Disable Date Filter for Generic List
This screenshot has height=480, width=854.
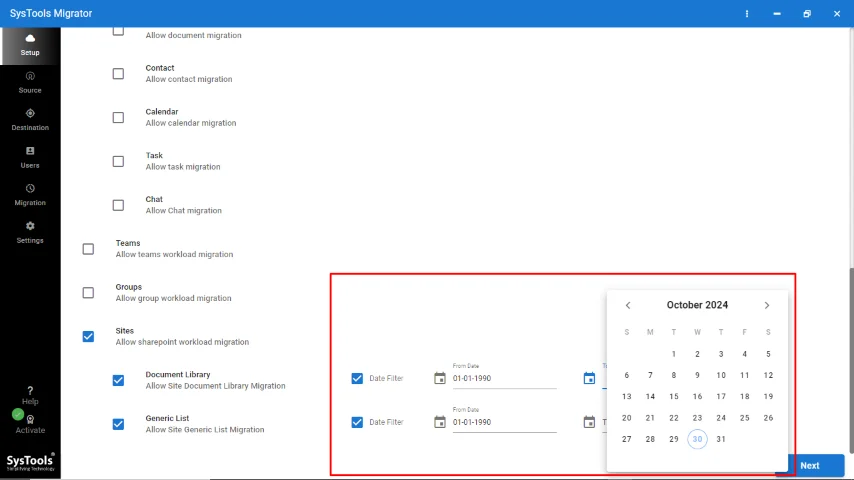click(x=357, y=422)
